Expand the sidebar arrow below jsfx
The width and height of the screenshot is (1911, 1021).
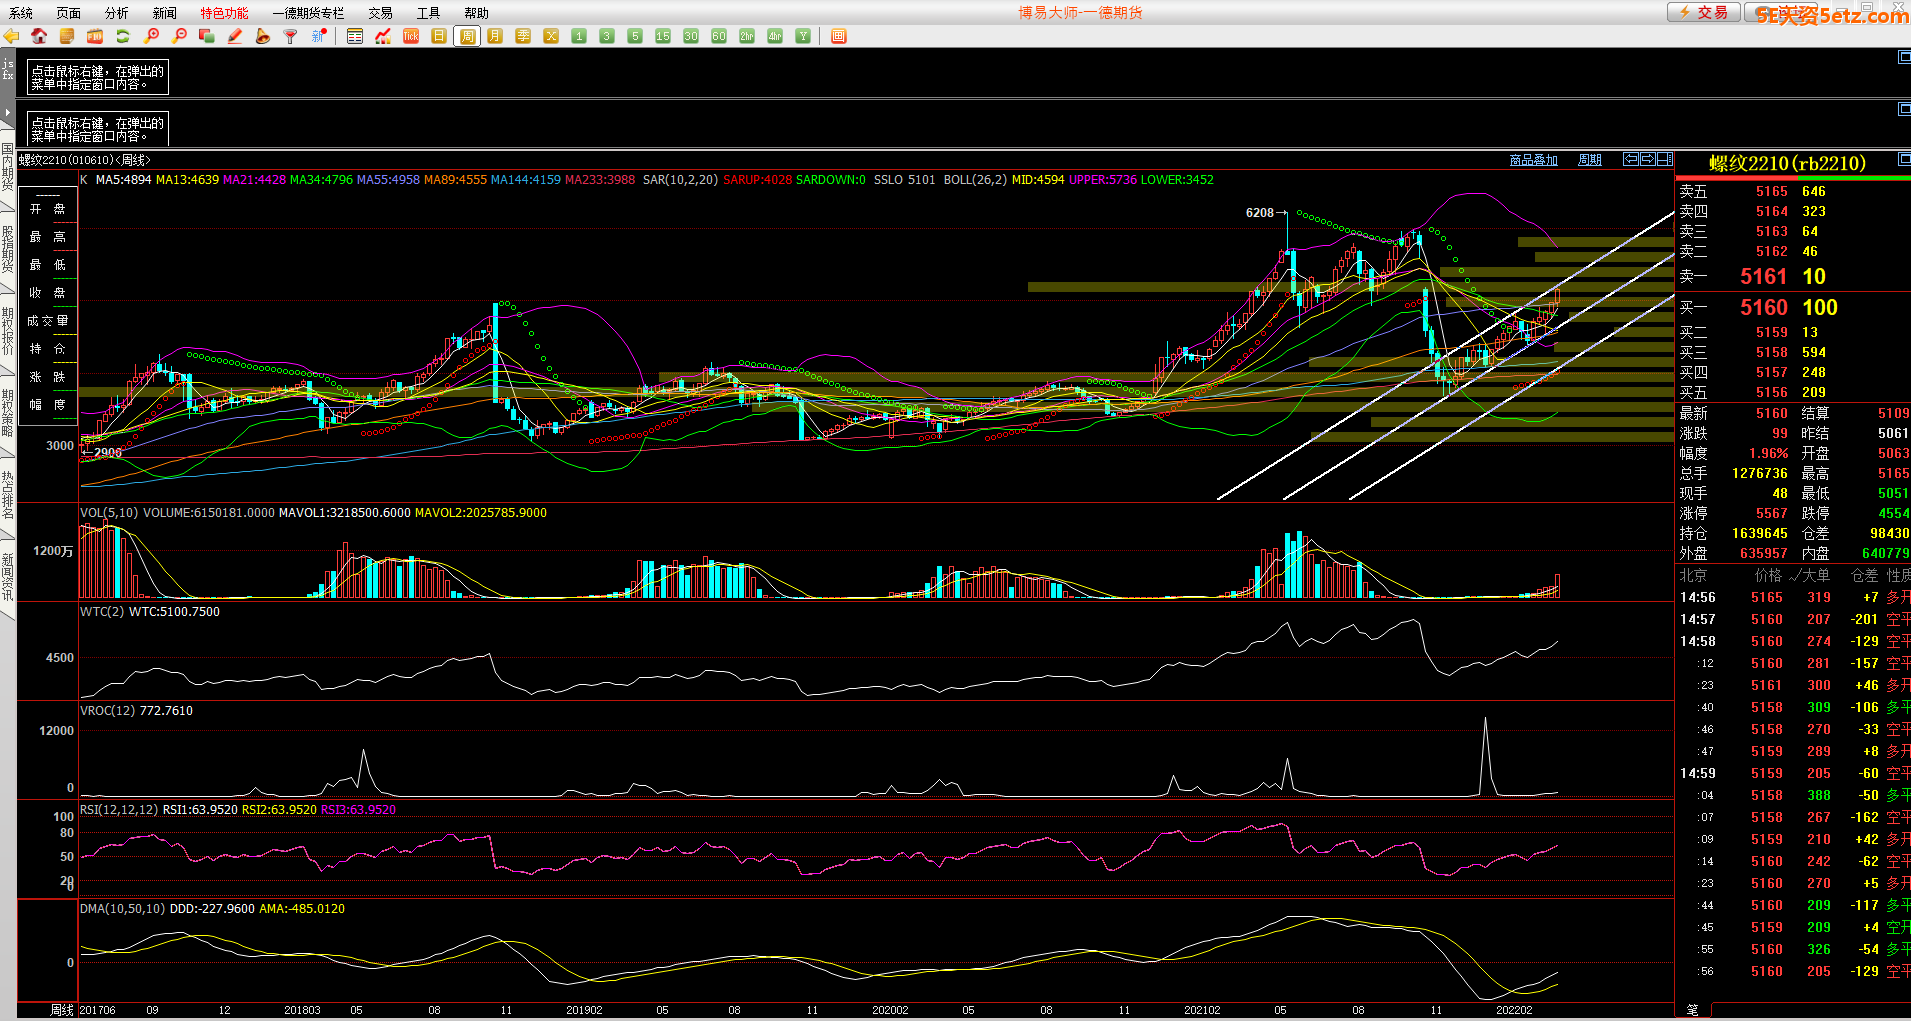pyautogui.click(x=8, y=112)
